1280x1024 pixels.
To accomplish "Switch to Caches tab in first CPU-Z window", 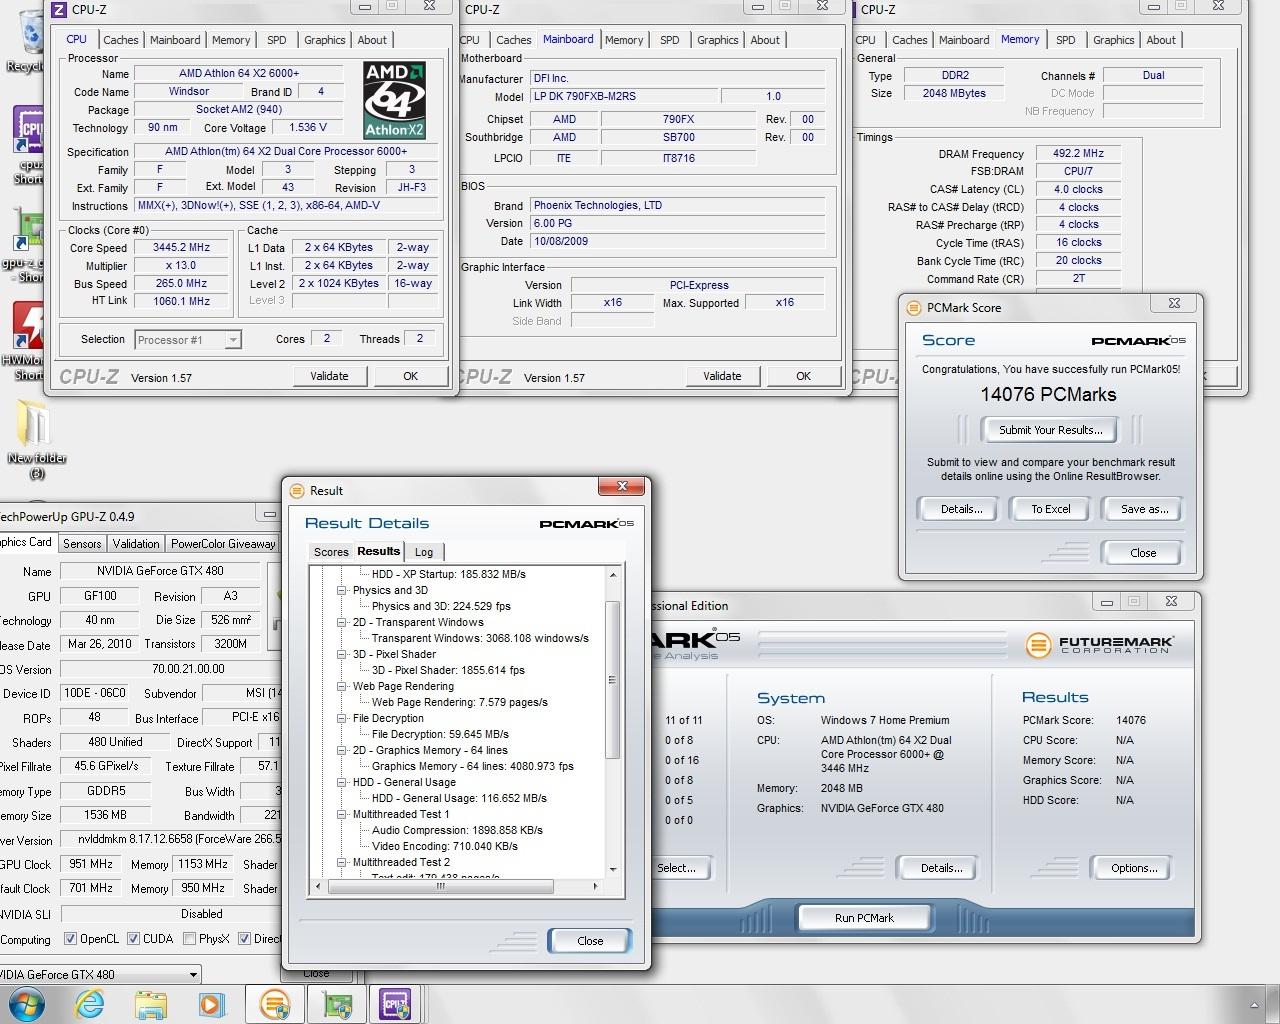I will pyautogui.click(x=121, y=40).
